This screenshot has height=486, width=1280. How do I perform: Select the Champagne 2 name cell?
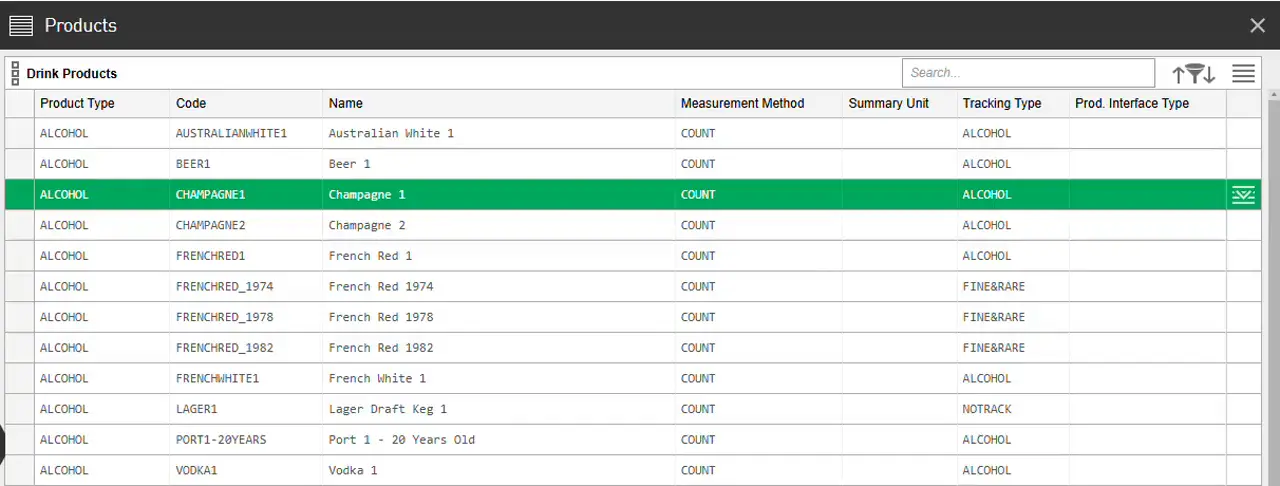499,225
